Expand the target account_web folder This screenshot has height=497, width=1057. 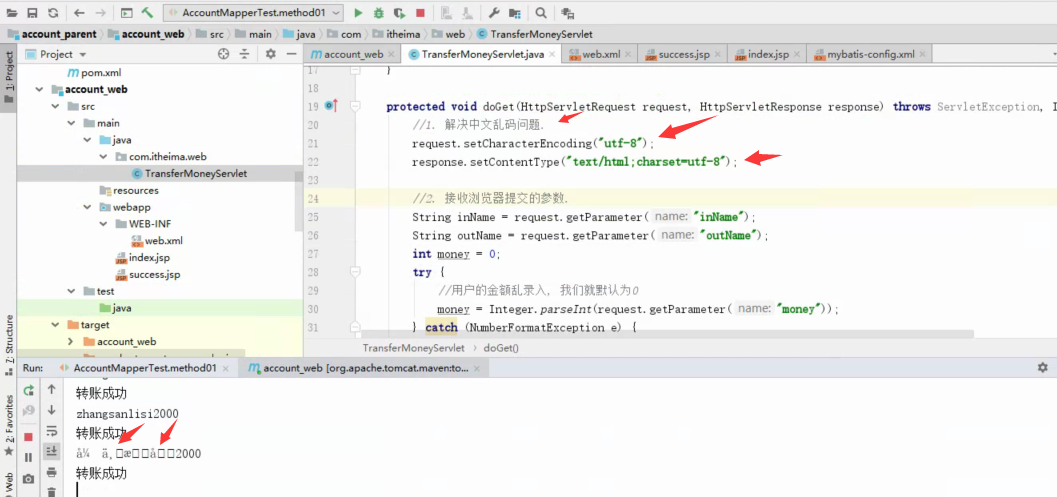71,342
